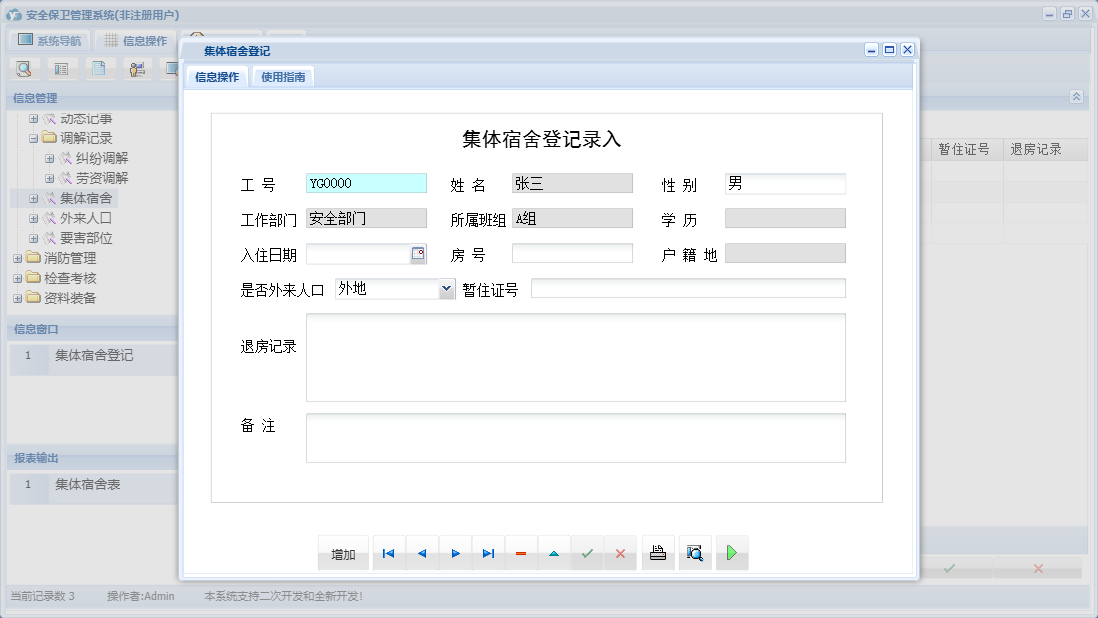Collapse the 调解记录 folder
1098x618 pixels.
[34, 137]
